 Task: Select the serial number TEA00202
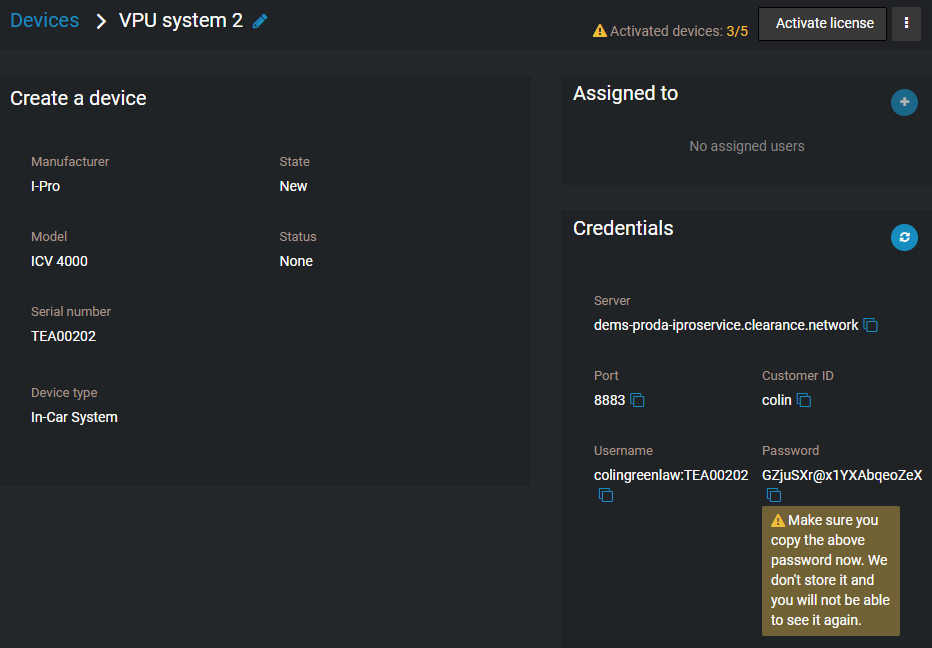click(64, 336)
